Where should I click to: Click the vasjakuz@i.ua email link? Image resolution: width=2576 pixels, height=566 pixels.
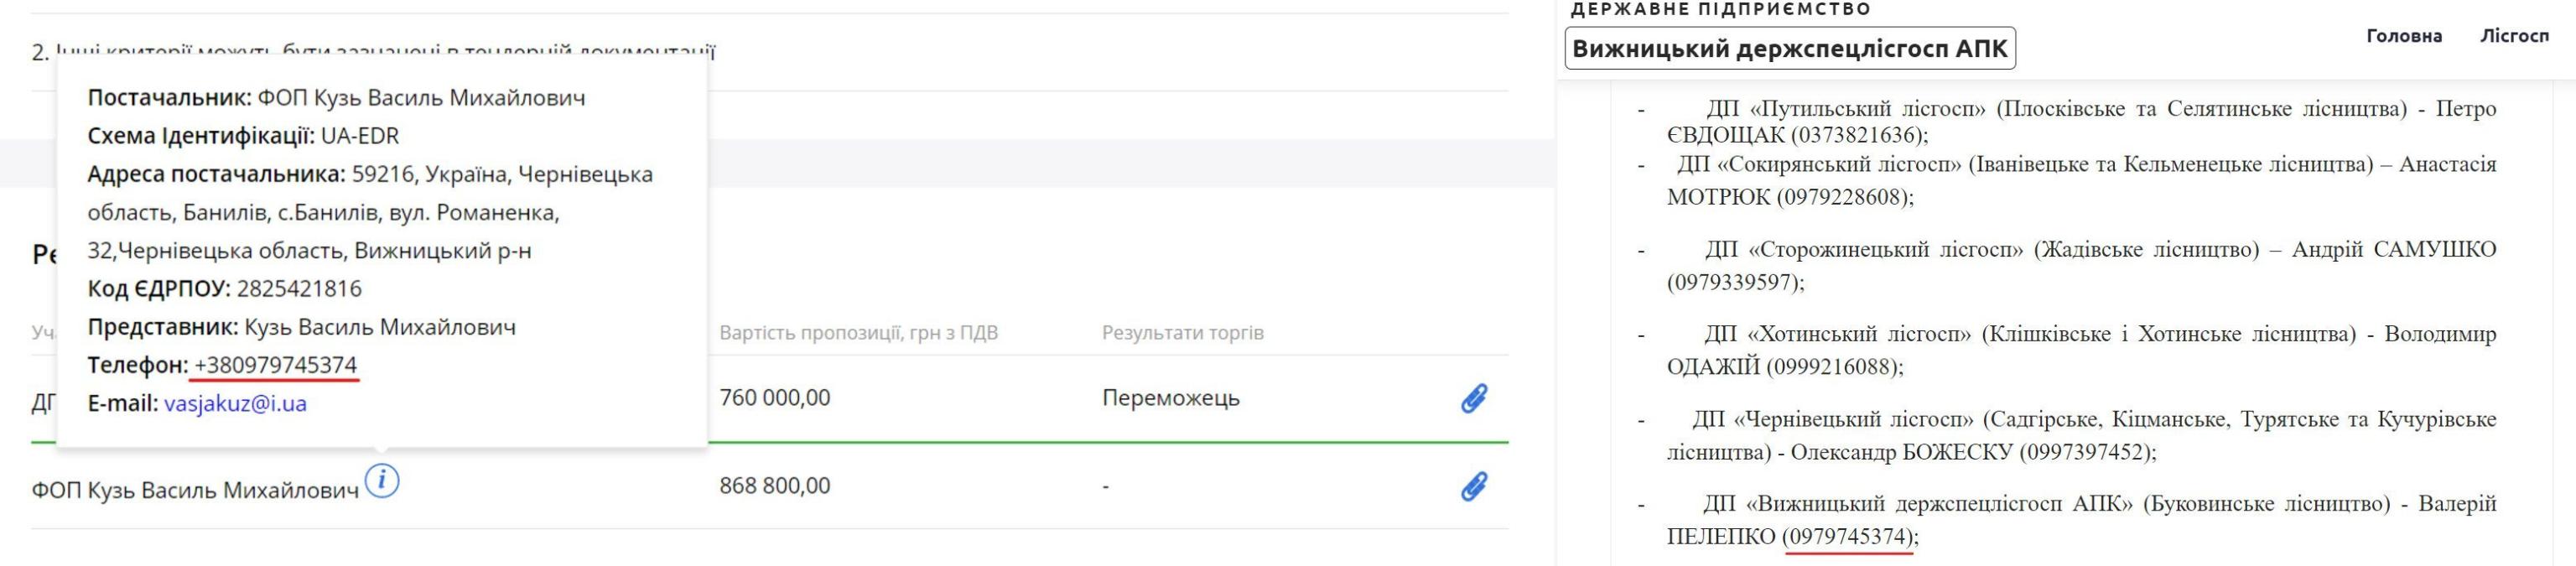click(x=235, y=403)
